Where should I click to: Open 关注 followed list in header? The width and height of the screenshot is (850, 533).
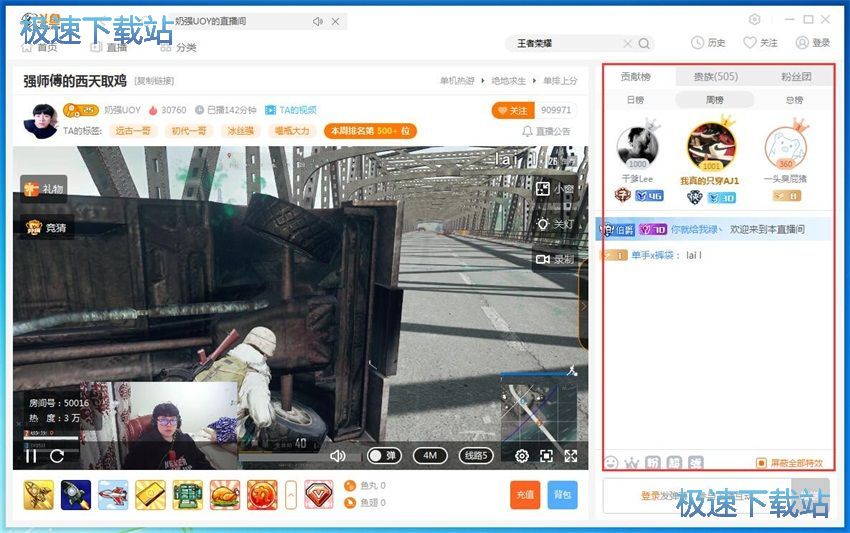(x=760, y=43)
